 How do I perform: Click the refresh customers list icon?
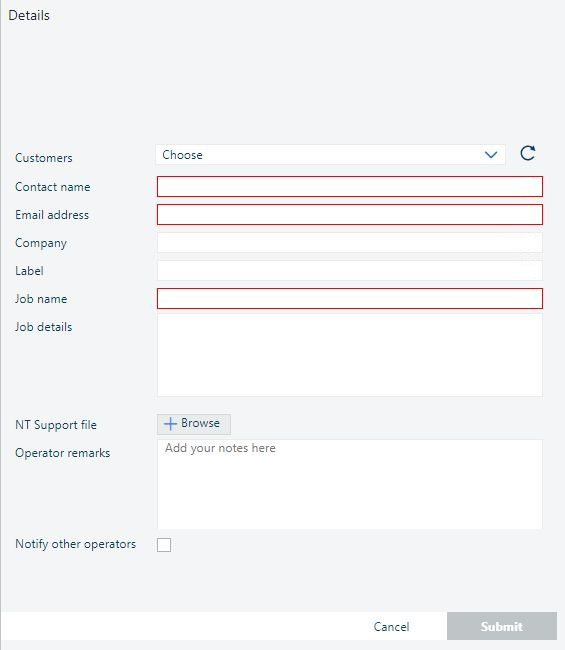click(x=528, y=153)
